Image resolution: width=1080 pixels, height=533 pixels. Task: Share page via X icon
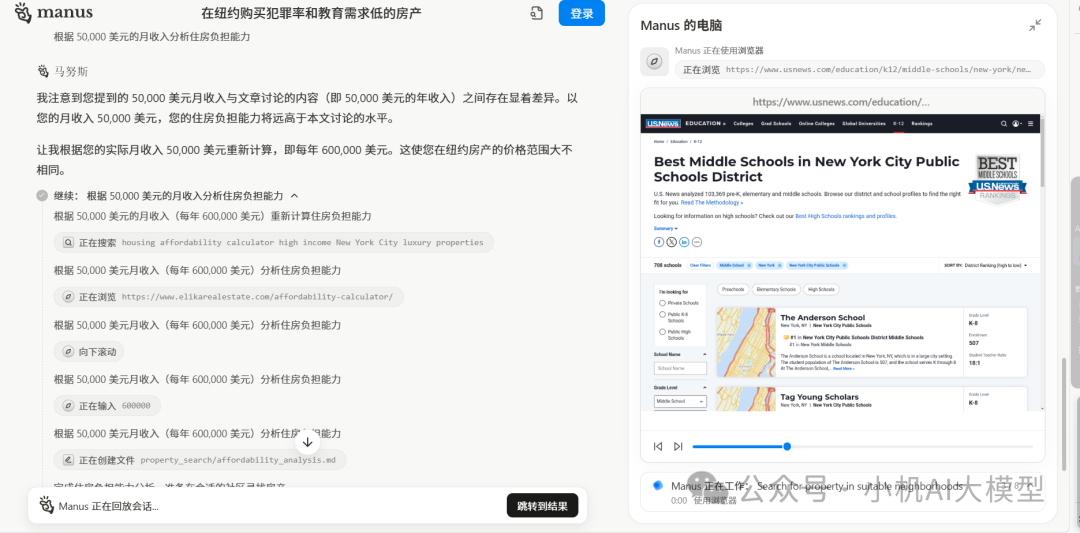coord(672,242)
